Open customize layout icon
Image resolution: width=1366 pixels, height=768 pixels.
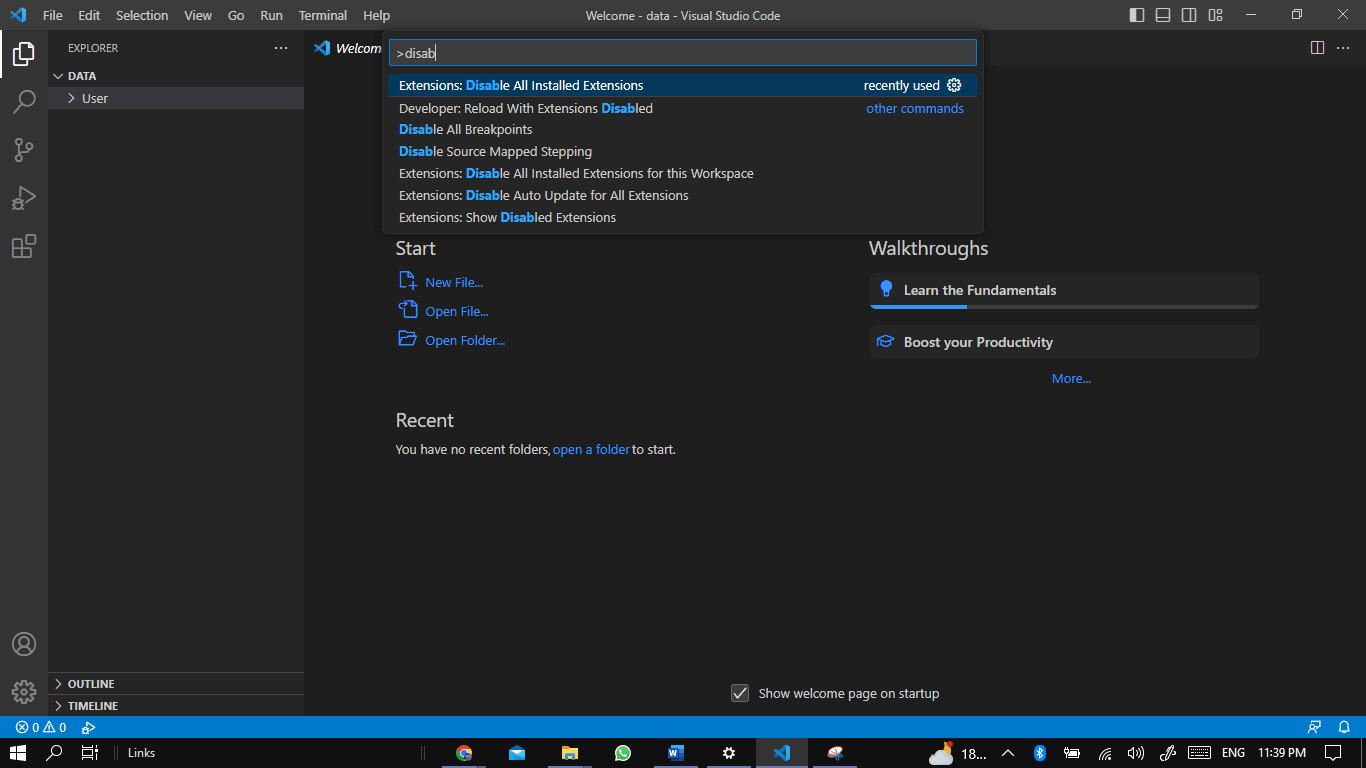click(x=1215, y=15)
